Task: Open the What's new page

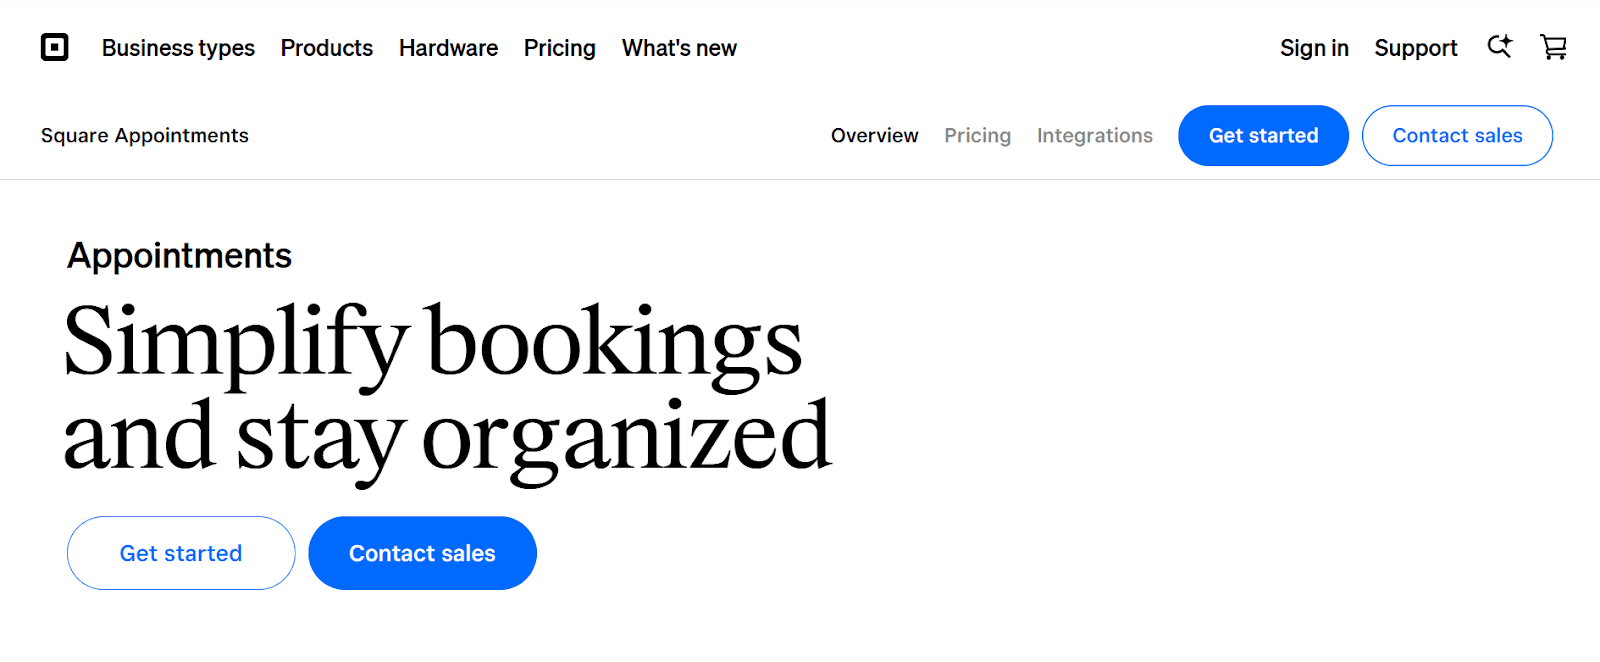Action: click(x=679, y=48)
